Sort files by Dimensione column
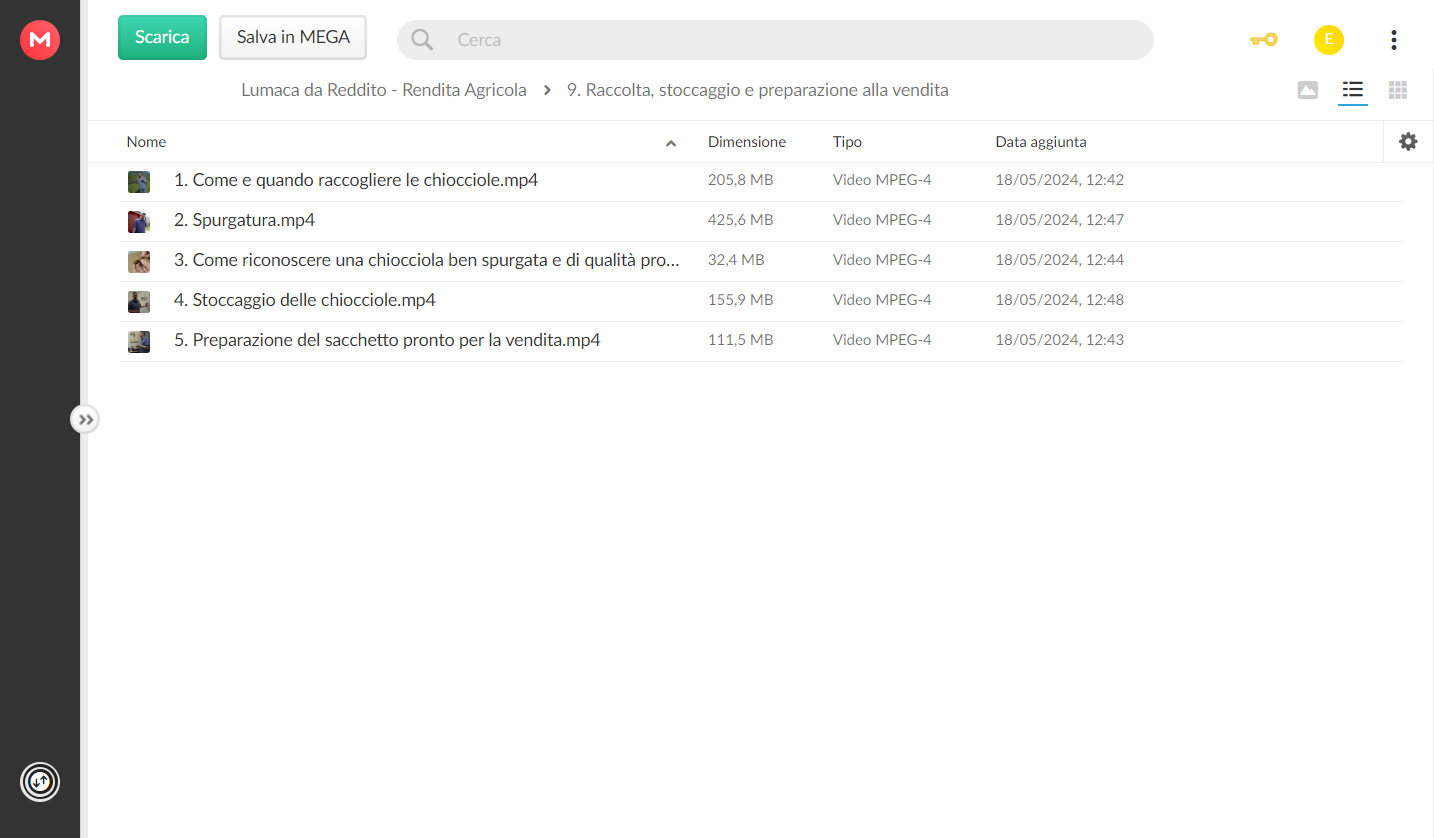1434x838 pixels. (x=747, y=142)
